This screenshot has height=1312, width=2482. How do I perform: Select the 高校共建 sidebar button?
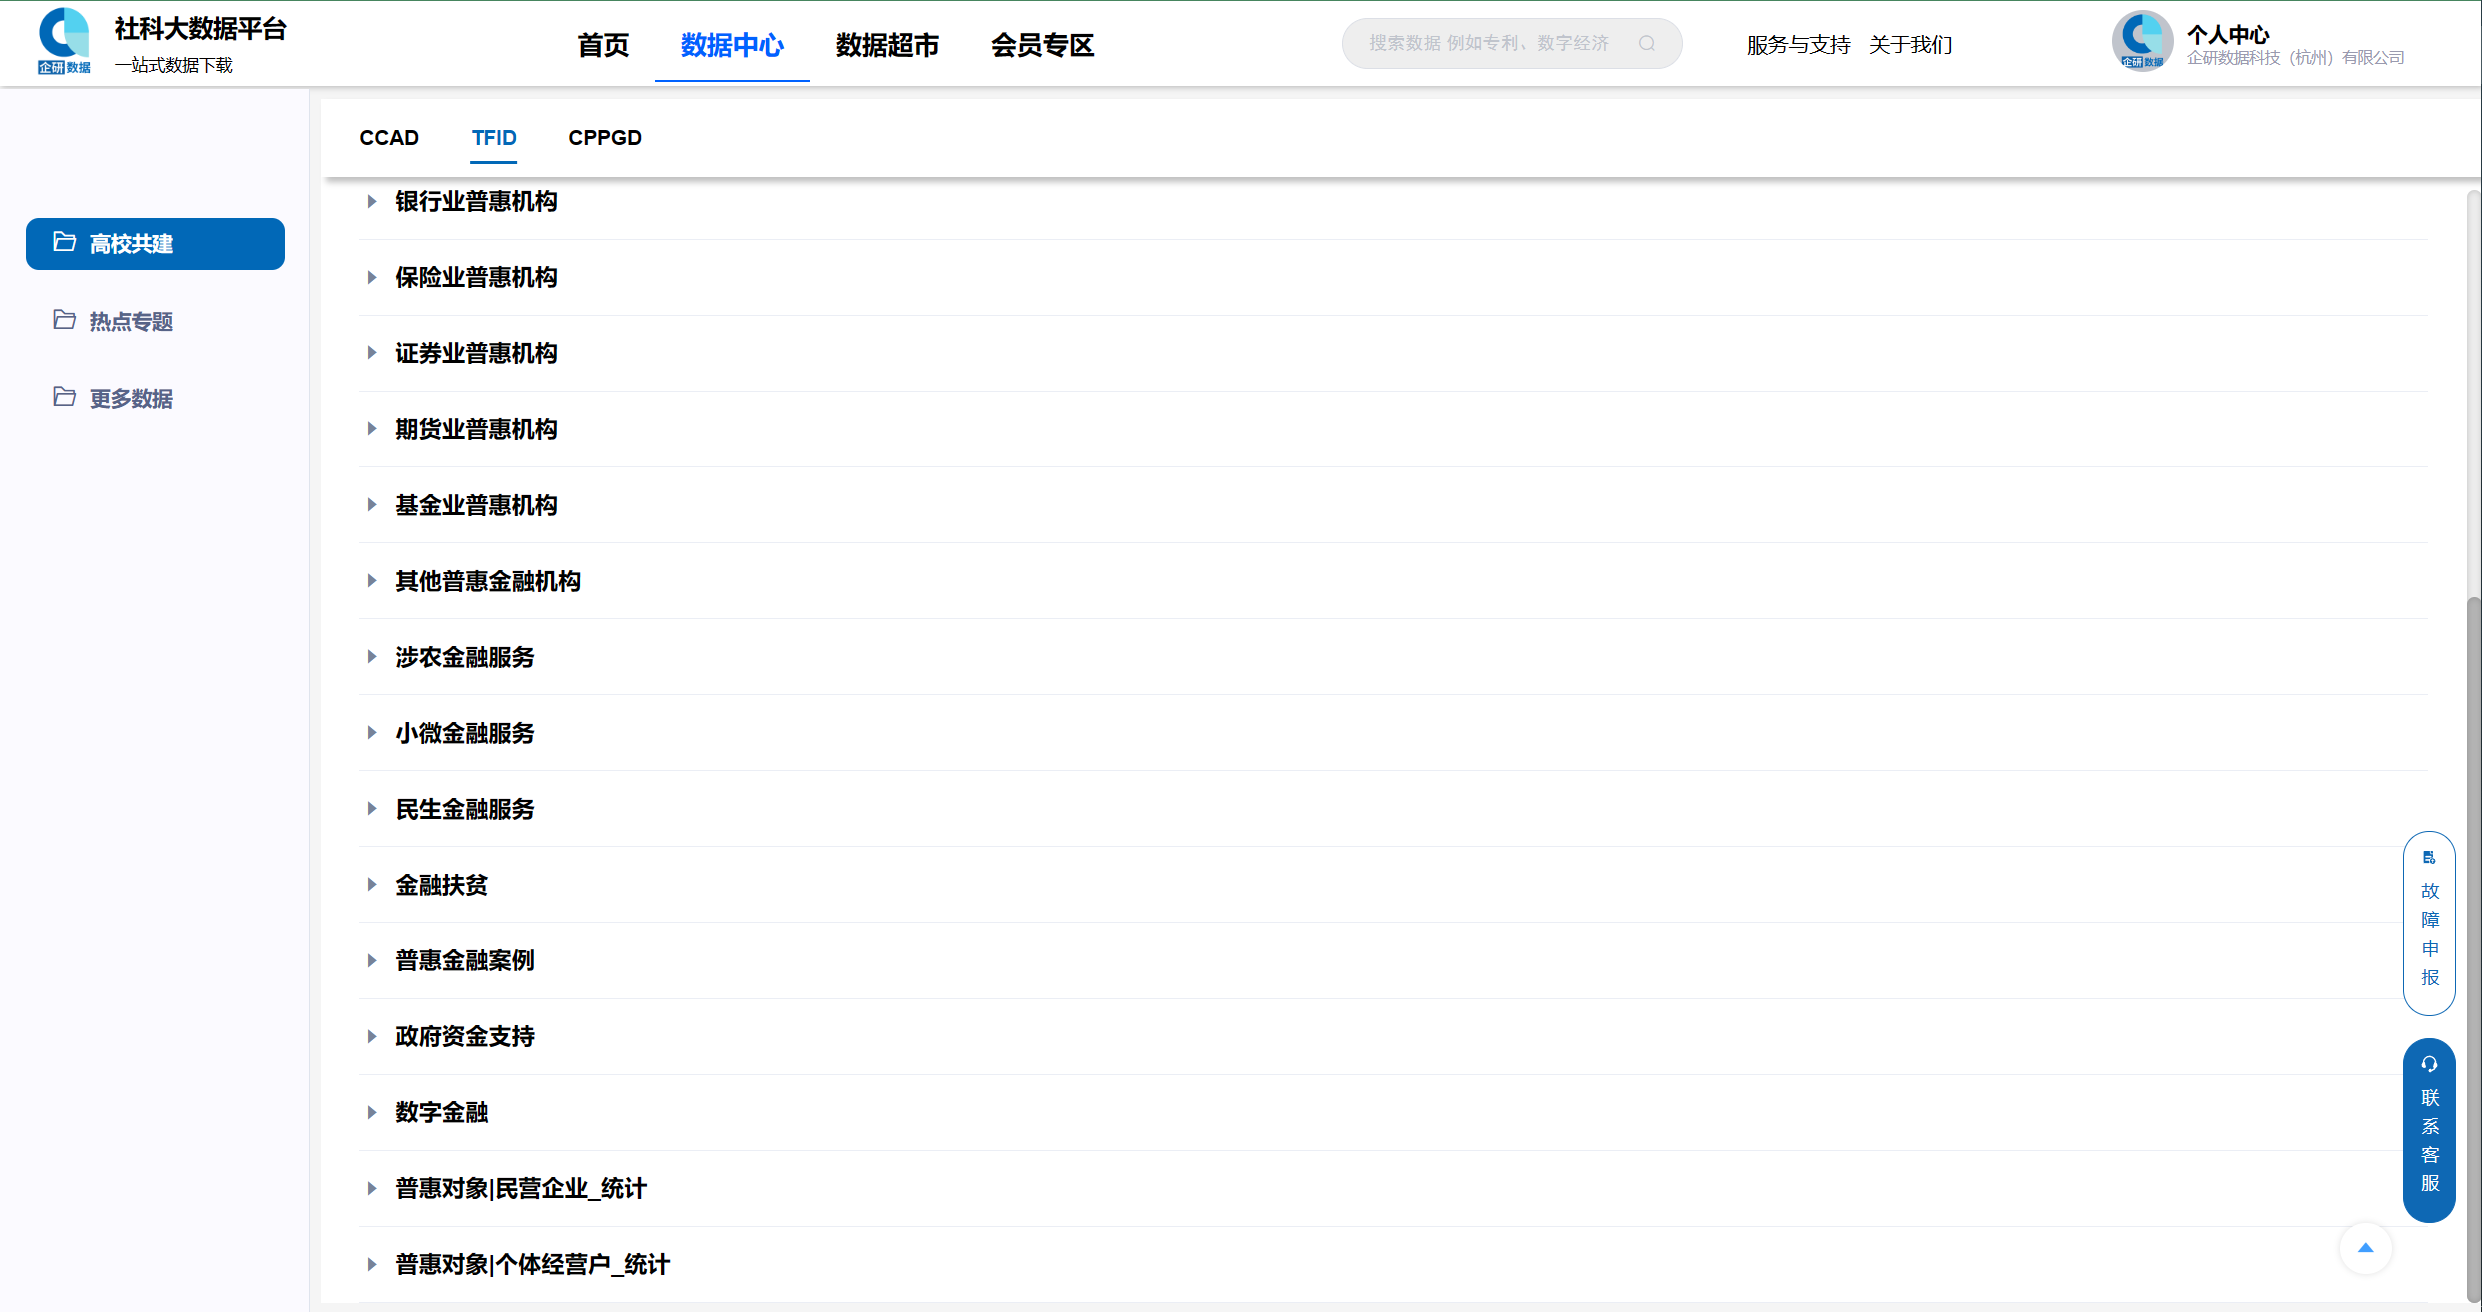coord(155,244)
